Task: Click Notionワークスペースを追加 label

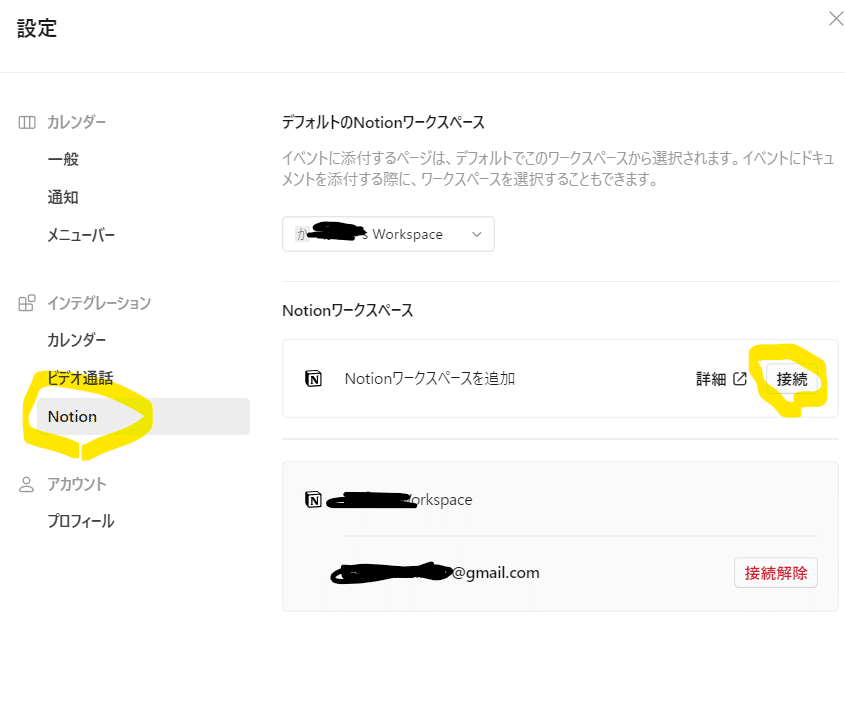Action: (430, 379)
